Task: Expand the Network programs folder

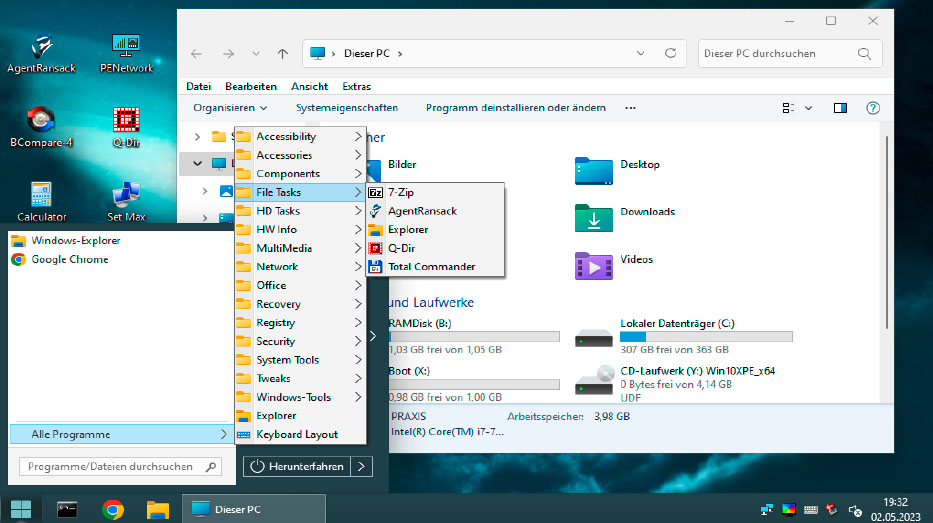Action: pyautogui.click(x=300, y=267)
